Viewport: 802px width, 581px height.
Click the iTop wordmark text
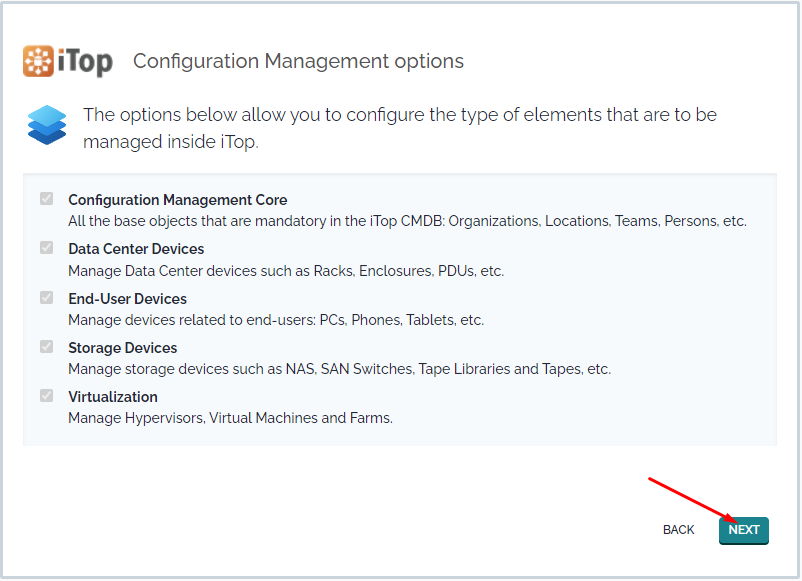85,62
